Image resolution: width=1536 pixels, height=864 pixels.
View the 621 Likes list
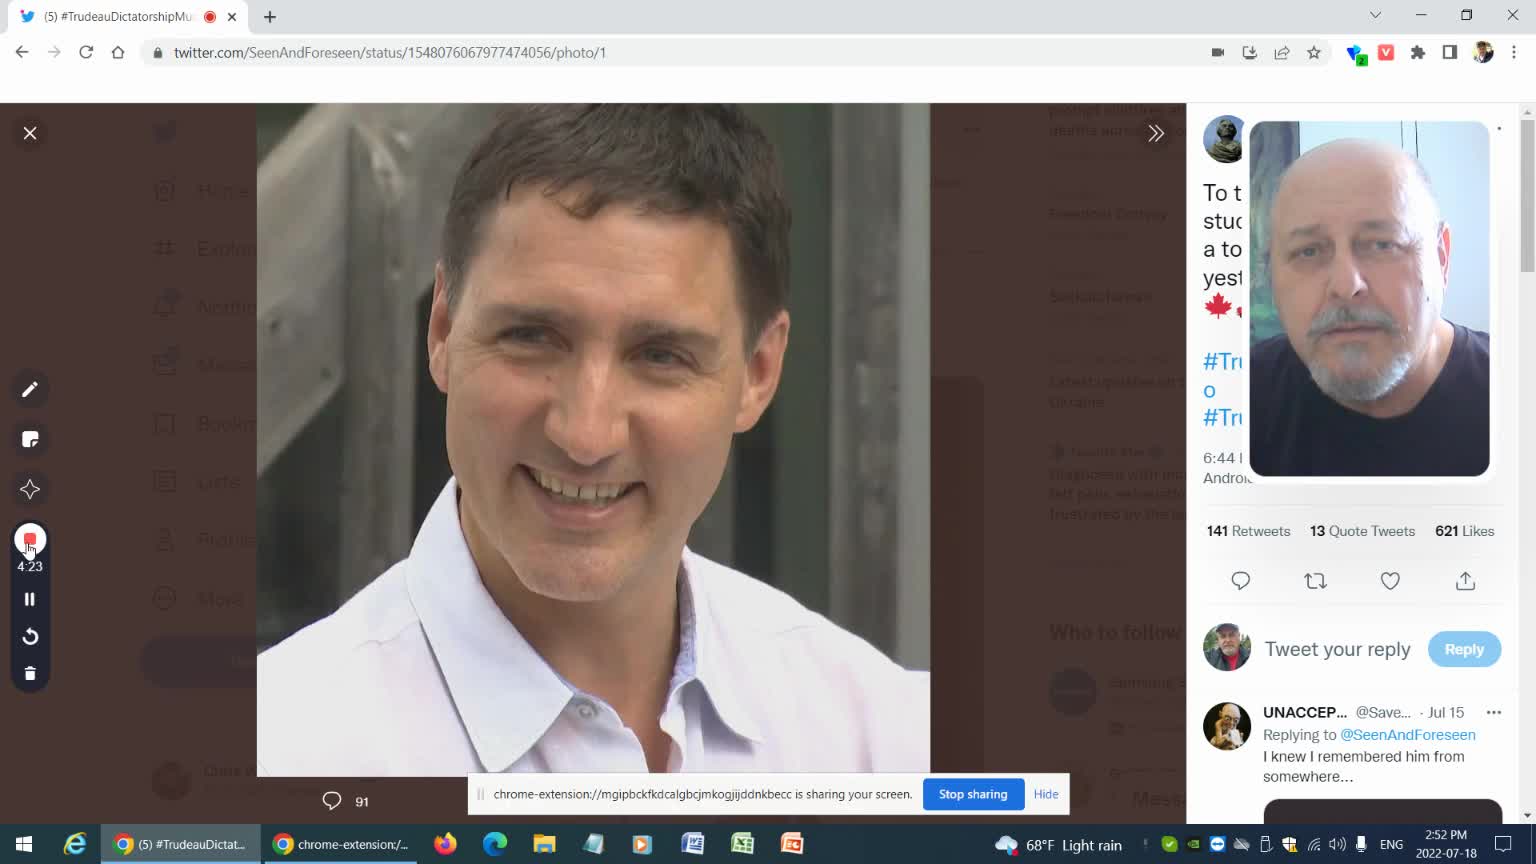[x=1465, y=531]
